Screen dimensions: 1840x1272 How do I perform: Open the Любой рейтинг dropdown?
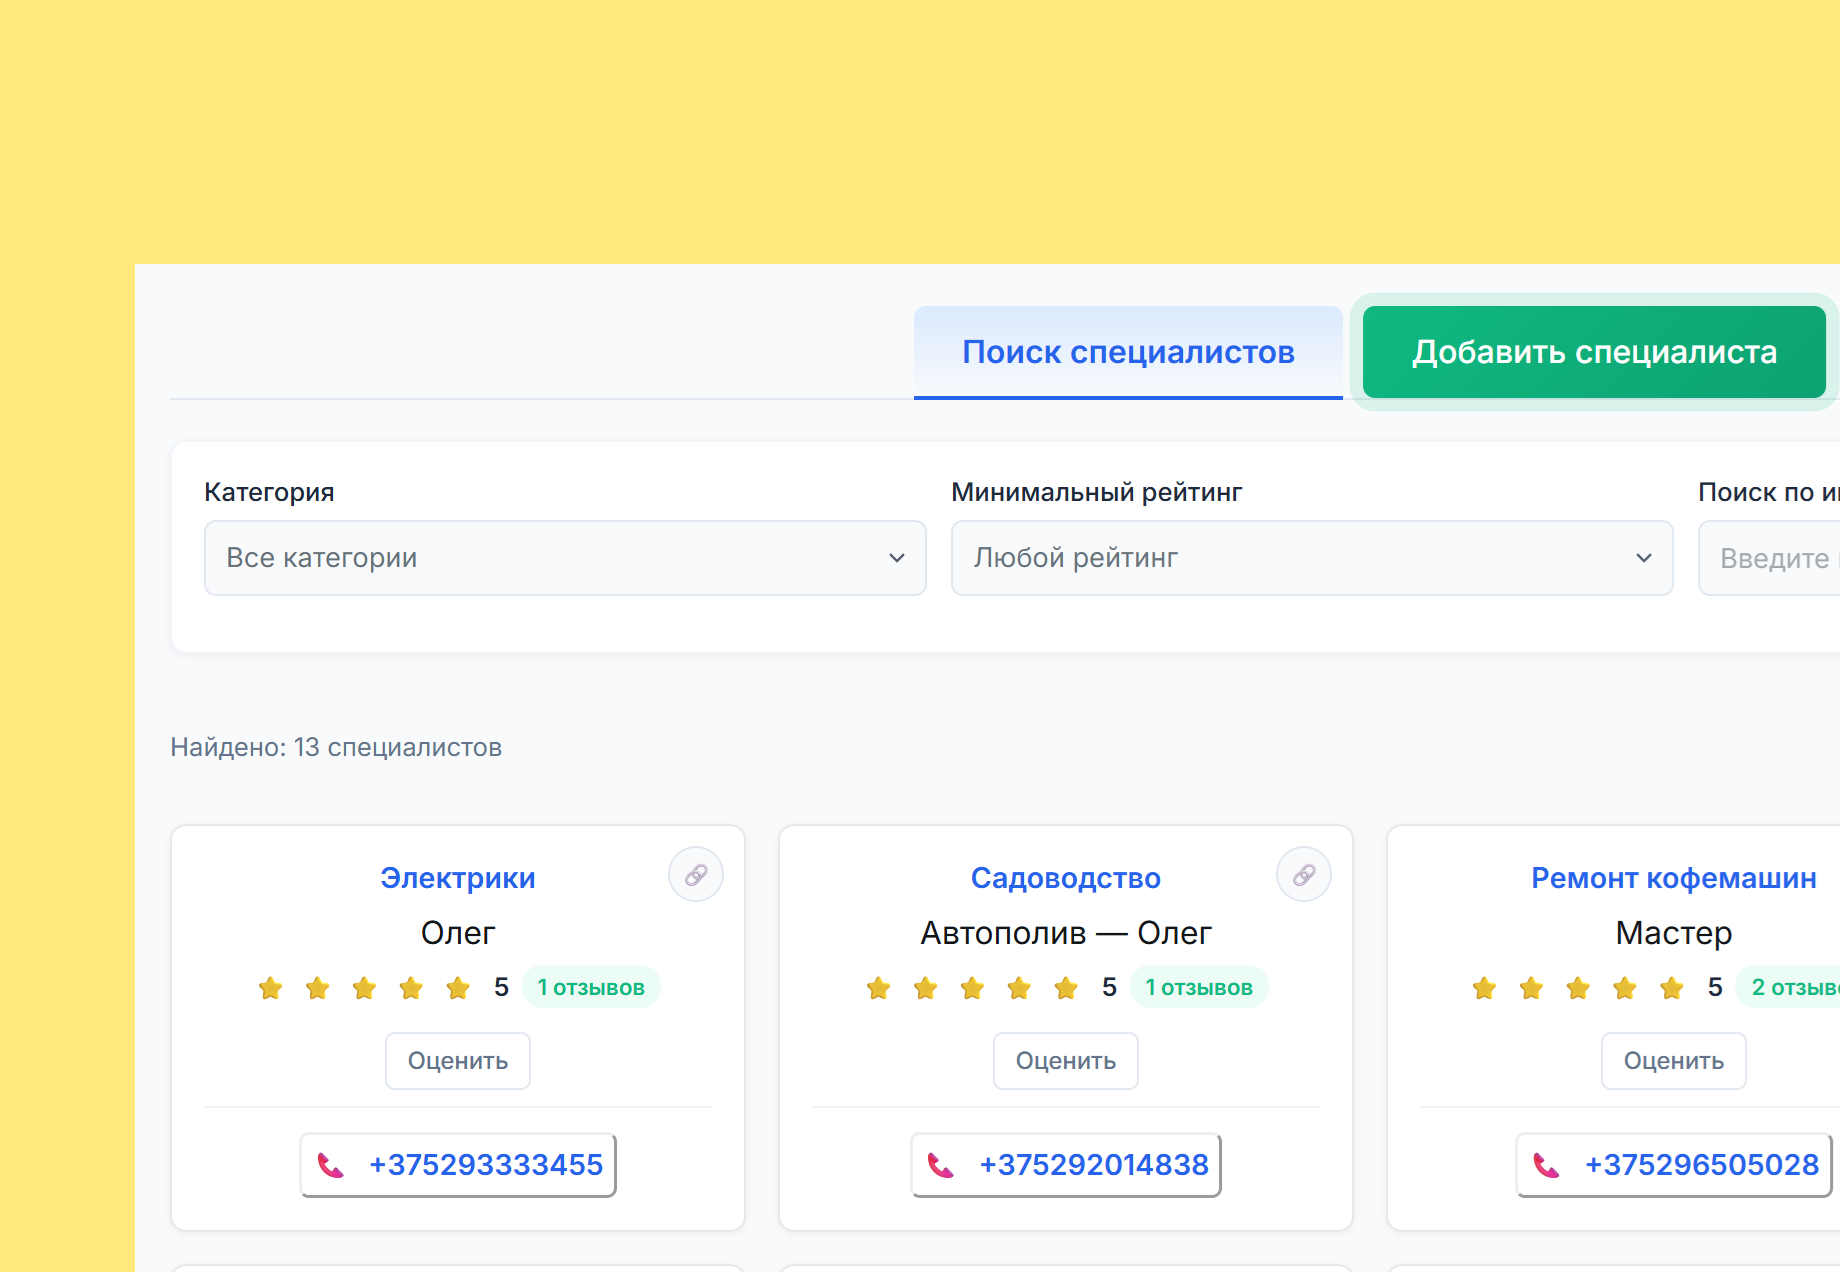[1311, 558]
